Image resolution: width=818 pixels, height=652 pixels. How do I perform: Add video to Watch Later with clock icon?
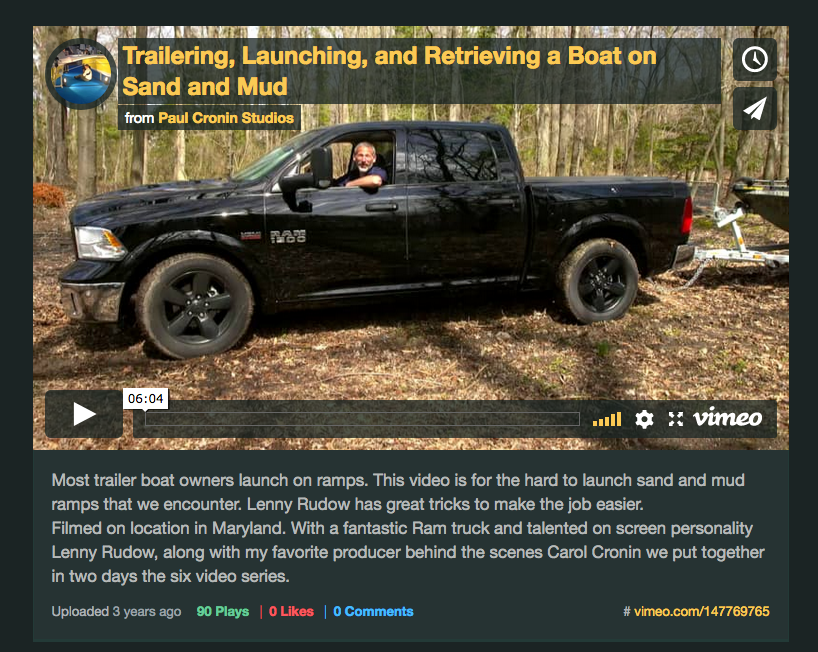[754, 59]
